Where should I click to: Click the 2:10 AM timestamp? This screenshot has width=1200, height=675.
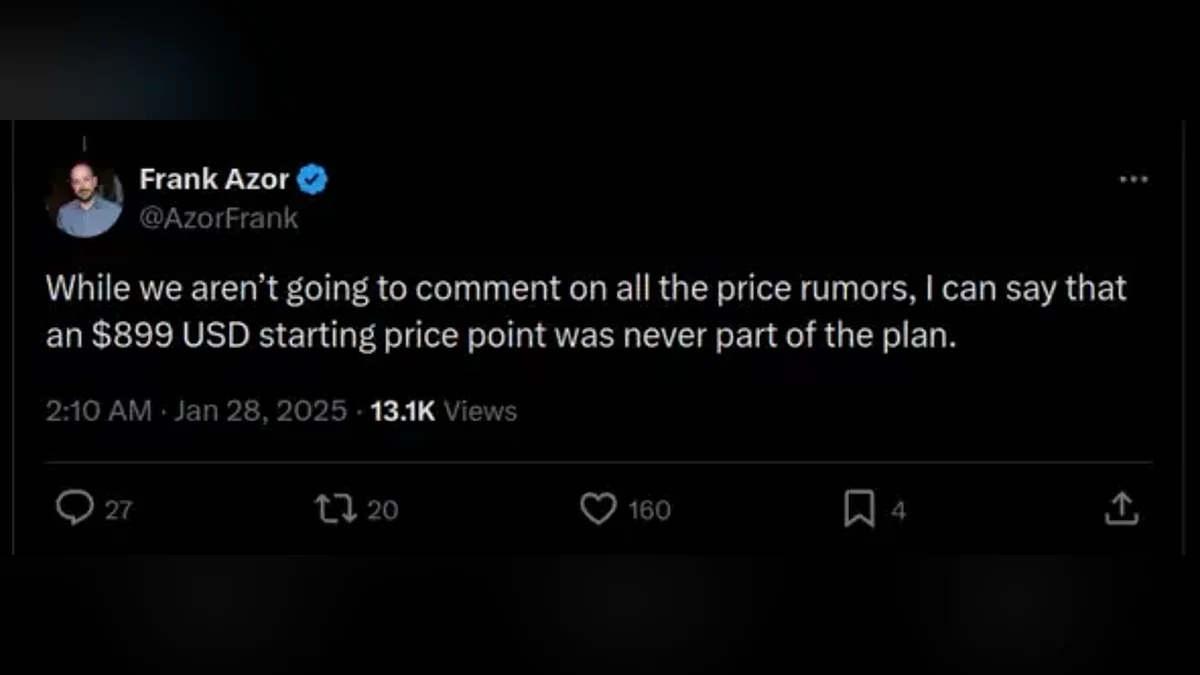pos(98,411)
